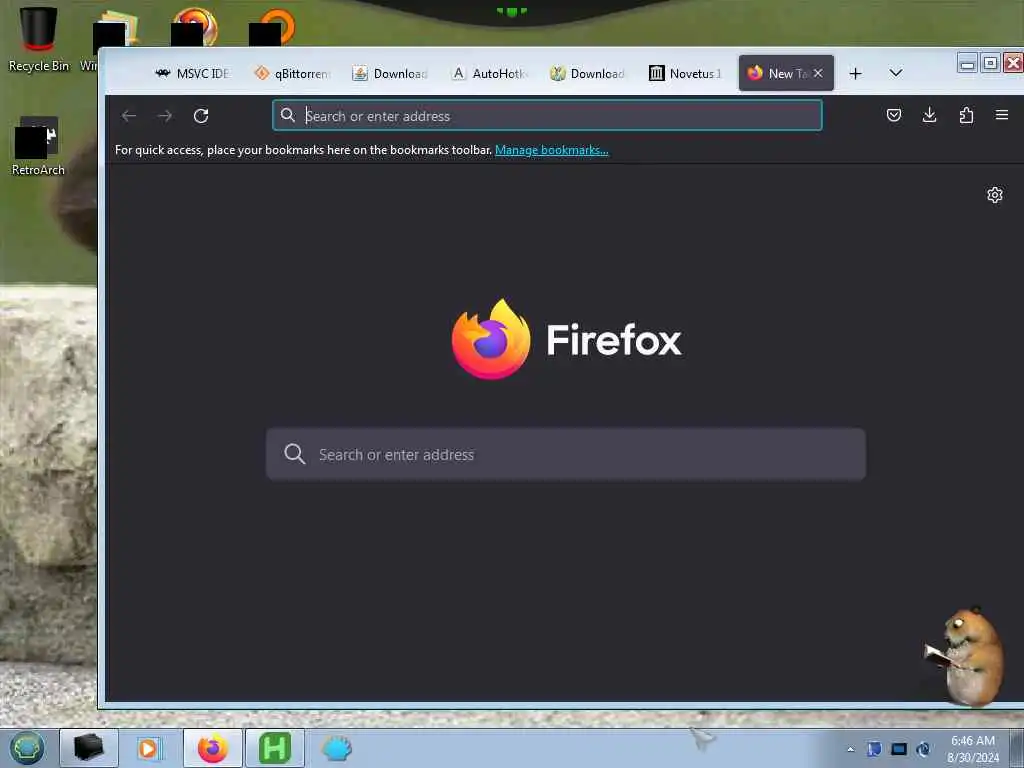Open the Windows Start orb
The height and width of the screenshot is (768, 1024).
[x=27, y=748]
